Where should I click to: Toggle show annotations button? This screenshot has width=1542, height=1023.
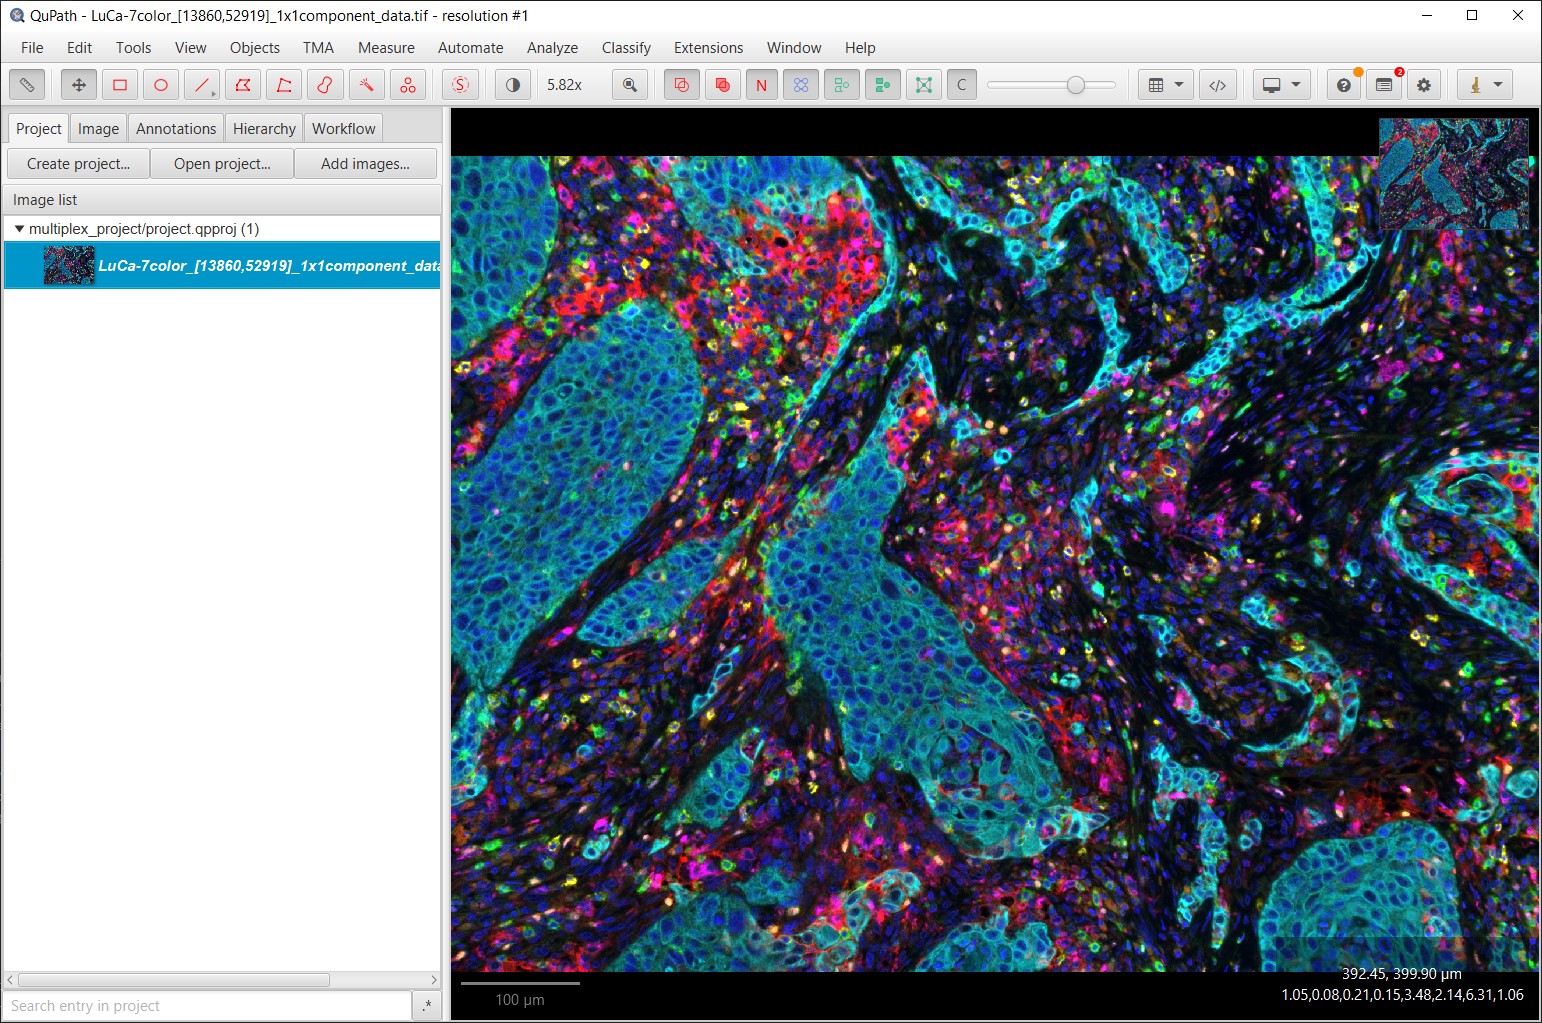[x=682, y=85]
